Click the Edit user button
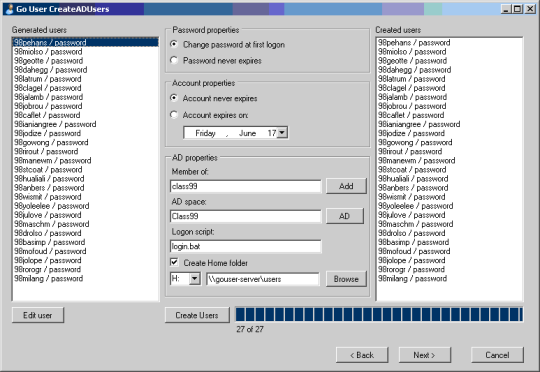 tap(38, 315)
